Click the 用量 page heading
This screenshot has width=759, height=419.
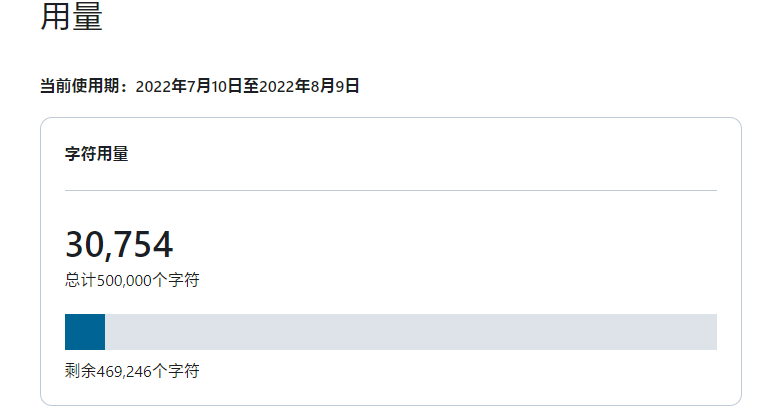(71, 17)
